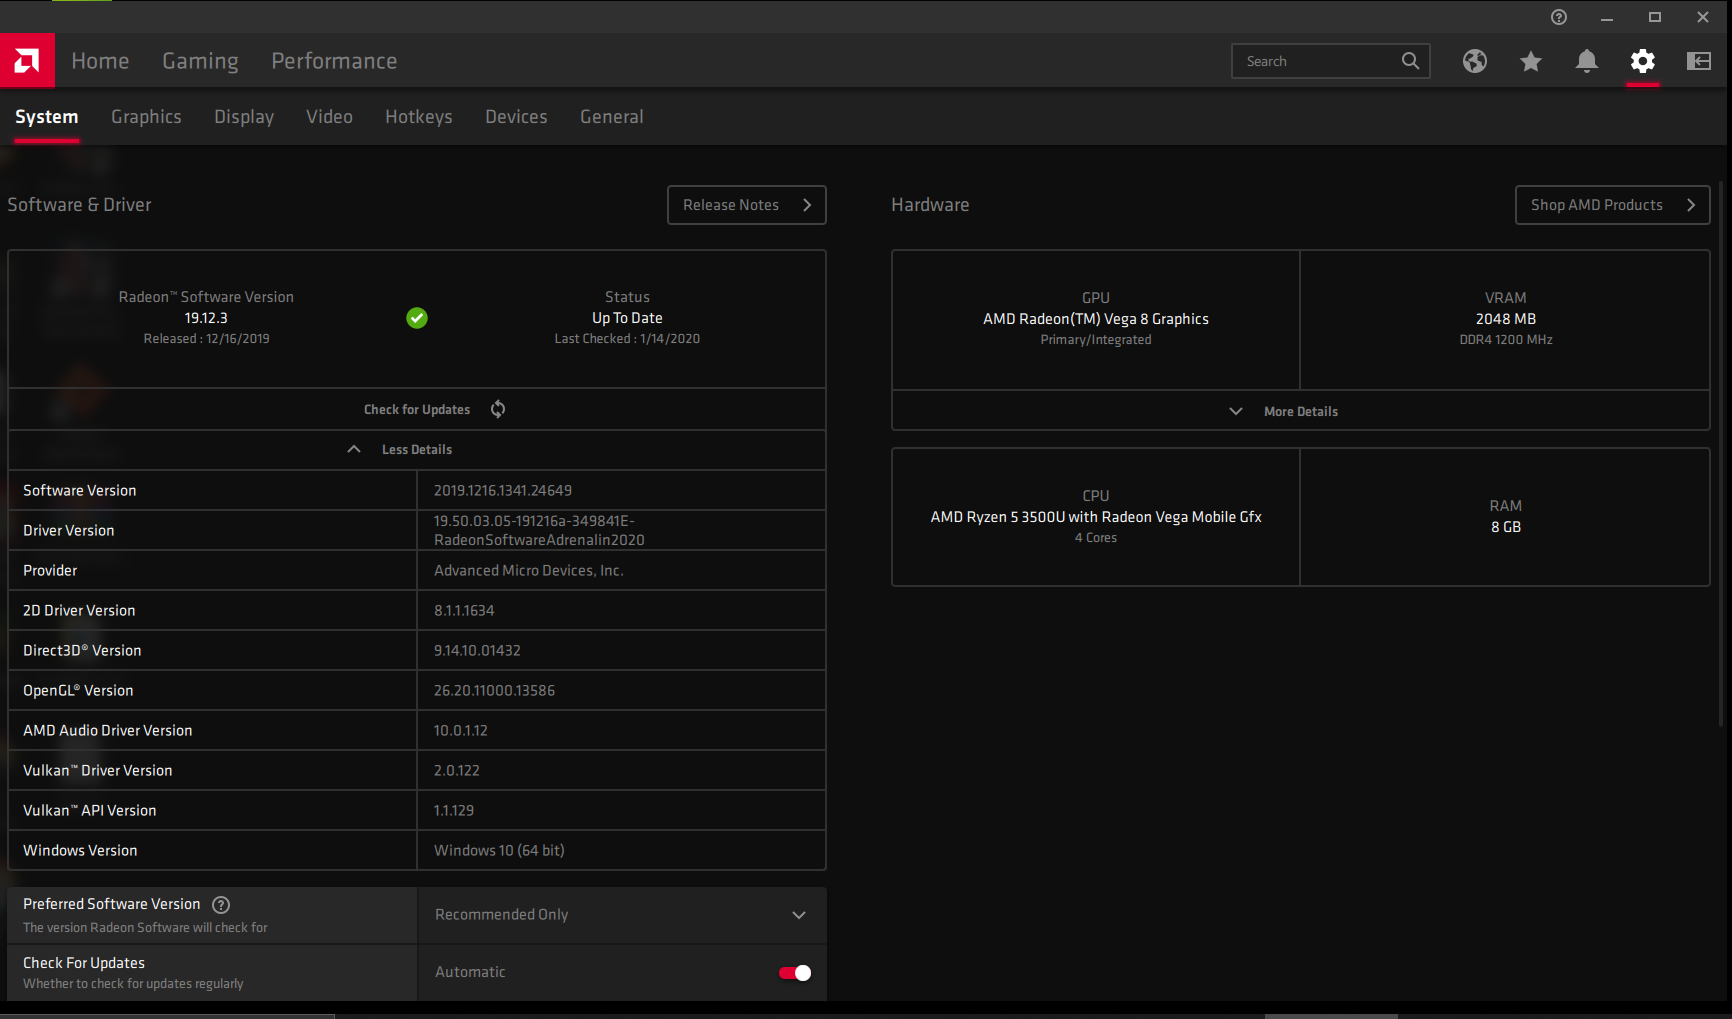Click Windows 10 (64 bit) value
Viewport: 1732px width, 1019px height.
point(499,851)
